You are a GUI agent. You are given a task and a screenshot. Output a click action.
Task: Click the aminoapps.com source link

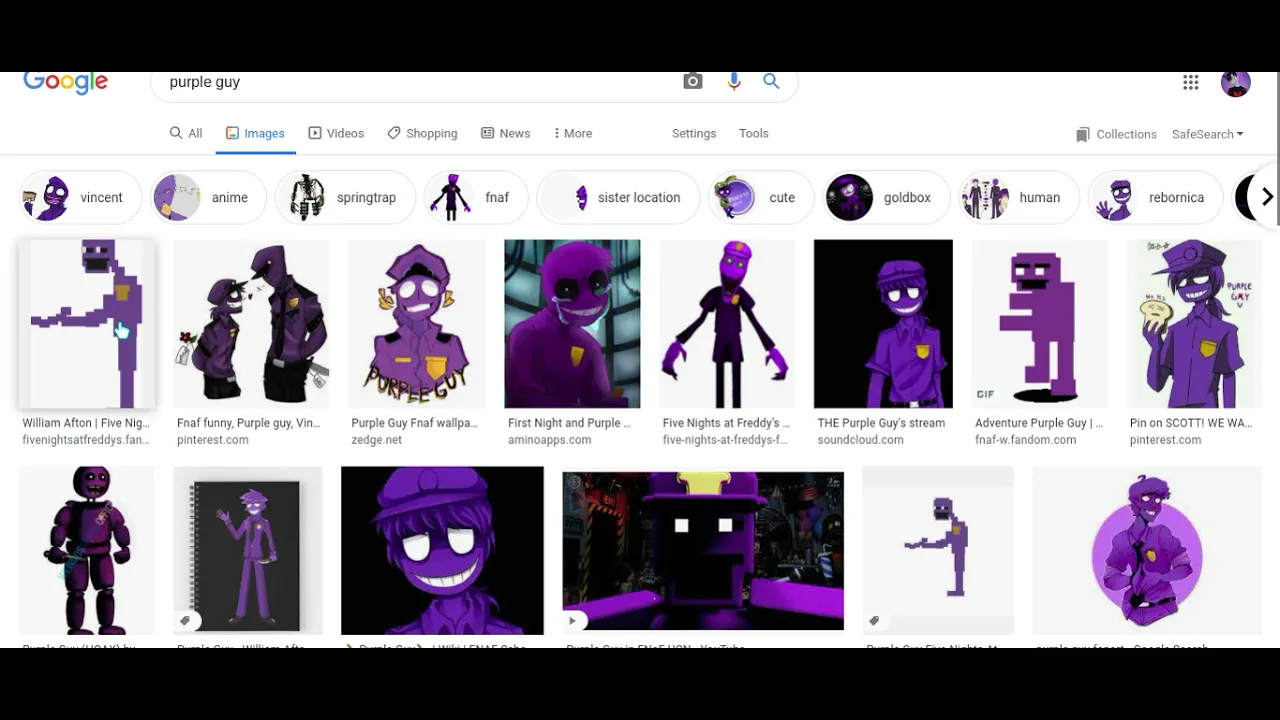[x=550, y=440]
